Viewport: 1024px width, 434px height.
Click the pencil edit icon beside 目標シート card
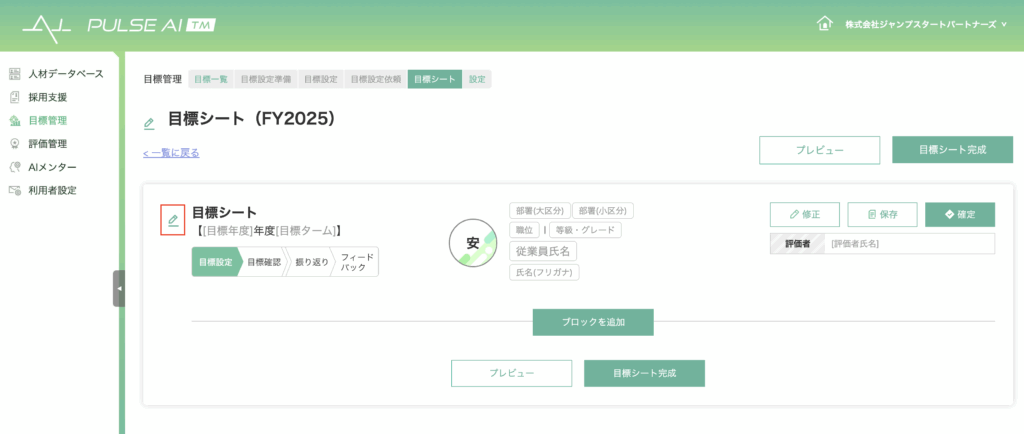(173, 220)
